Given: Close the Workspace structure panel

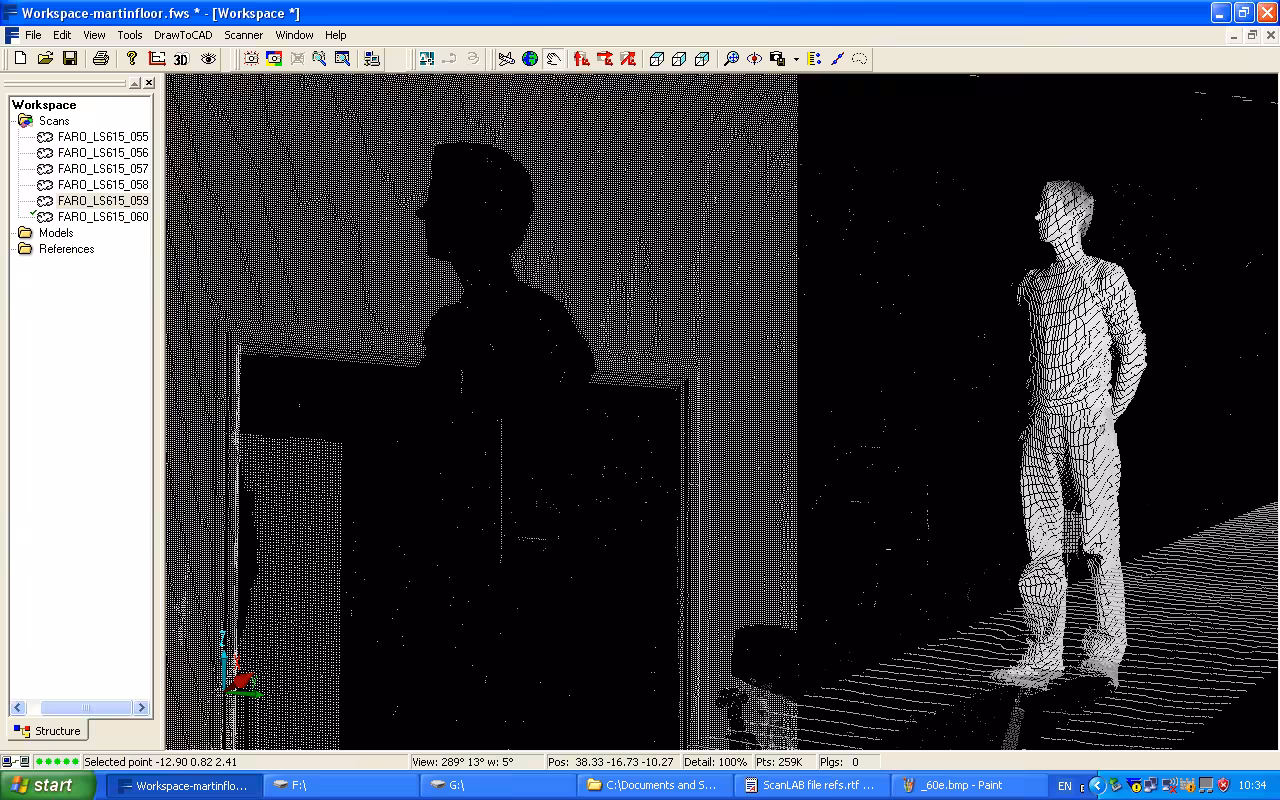Looking at the screenshot, I should (x=149, y=83).
